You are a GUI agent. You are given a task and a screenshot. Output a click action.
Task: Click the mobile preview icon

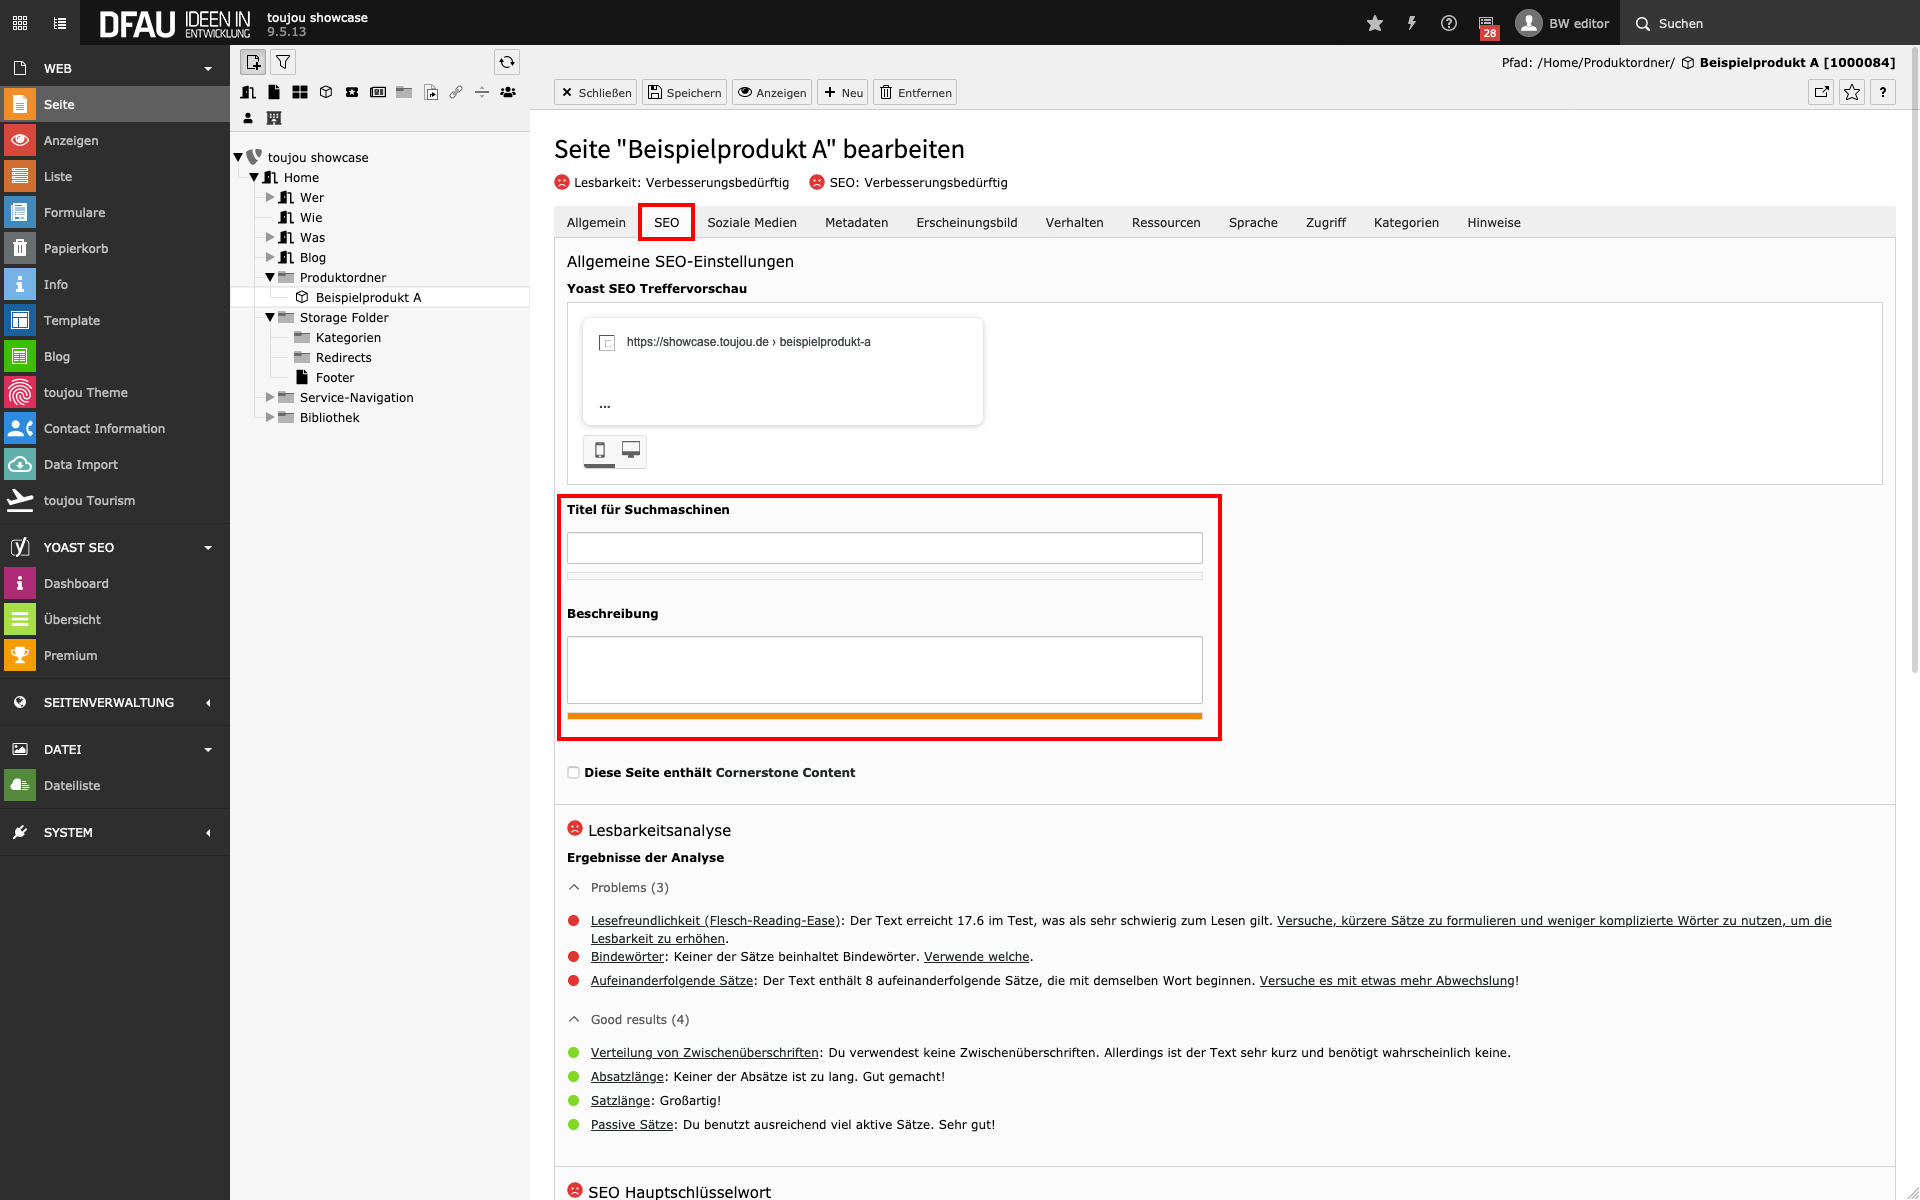pos(600,450)
